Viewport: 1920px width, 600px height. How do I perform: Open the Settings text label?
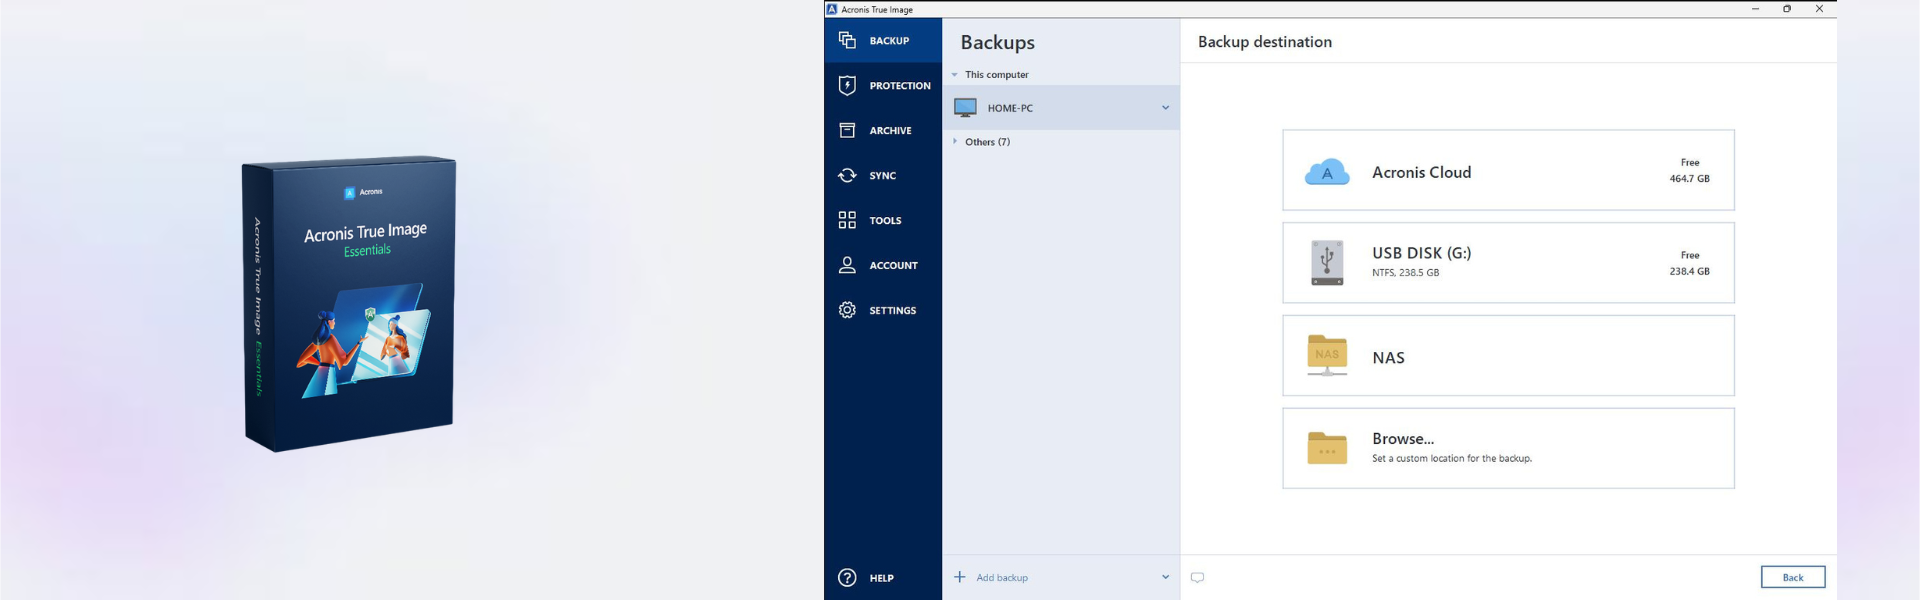pyautogui.click(x=893, y=310)
